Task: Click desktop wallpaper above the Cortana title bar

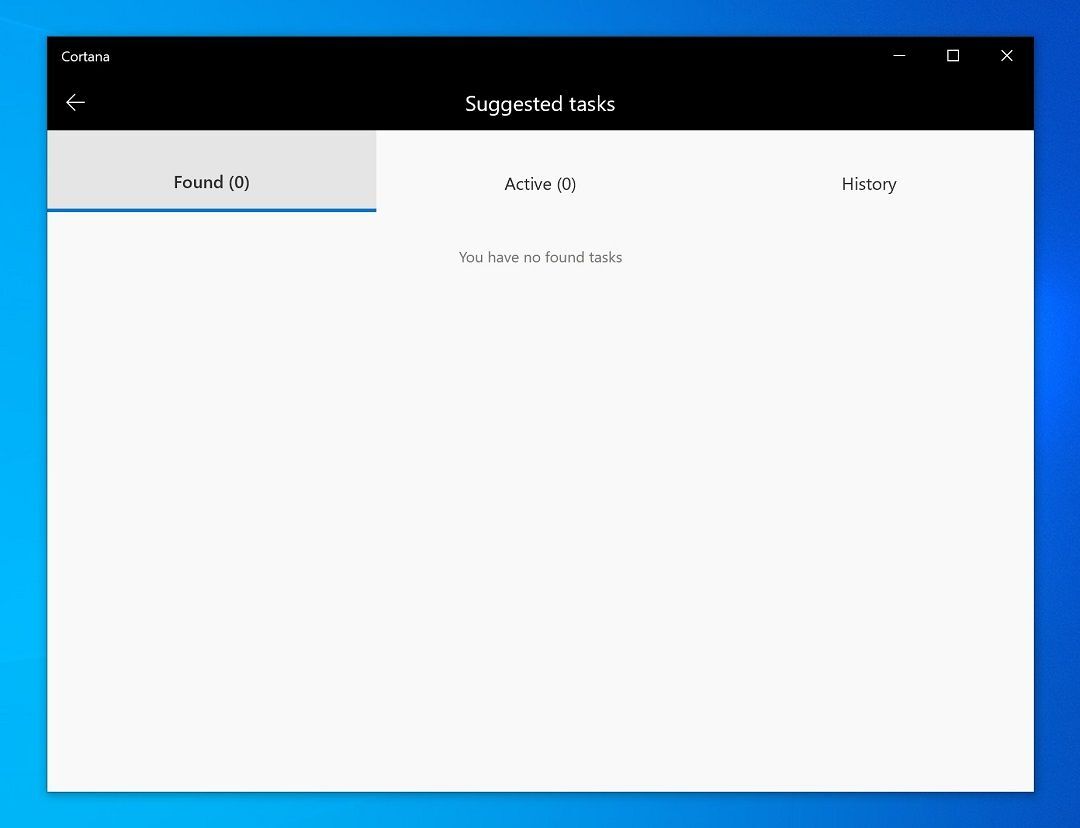Action: click(540, 17)
